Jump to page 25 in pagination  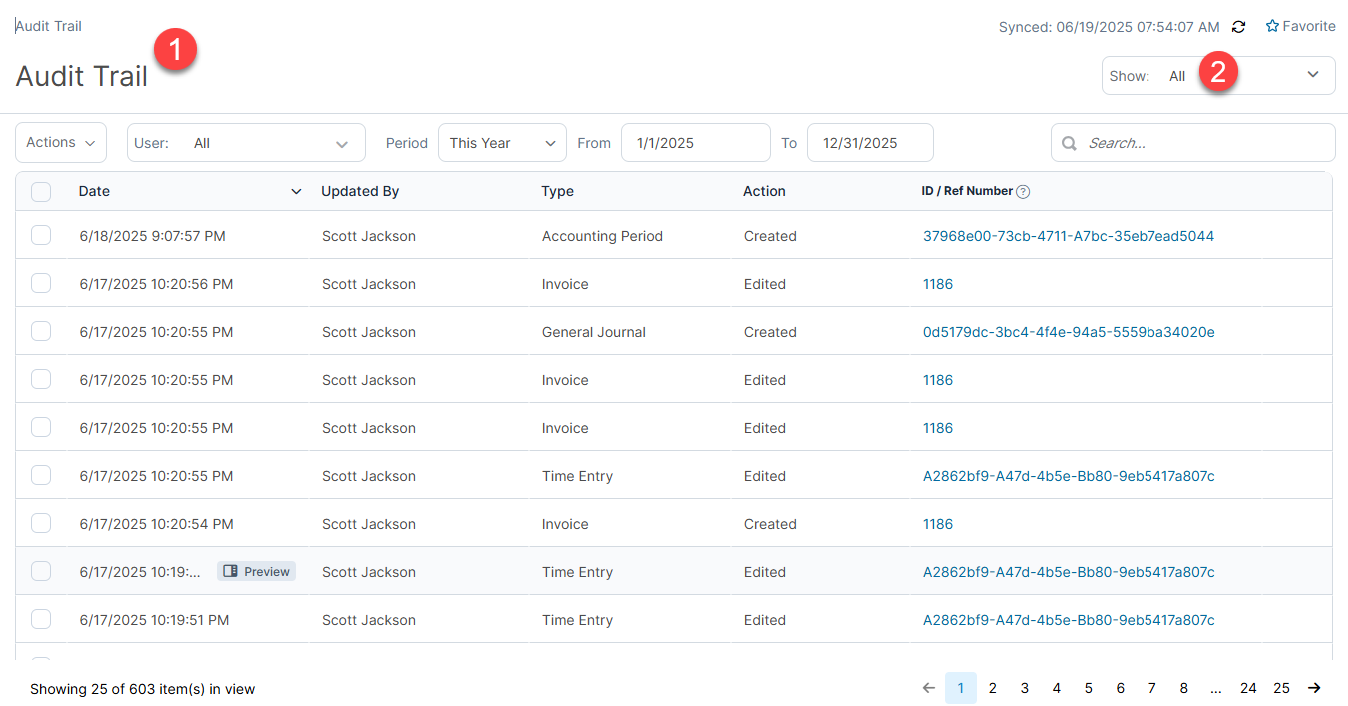coord(1281,688)
